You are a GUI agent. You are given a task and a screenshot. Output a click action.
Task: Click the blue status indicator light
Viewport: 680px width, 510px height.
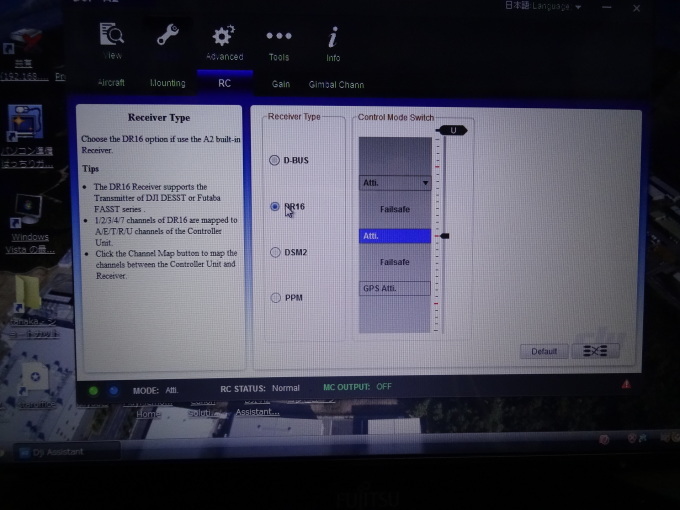pyautogui.click(x=114, y=391)
